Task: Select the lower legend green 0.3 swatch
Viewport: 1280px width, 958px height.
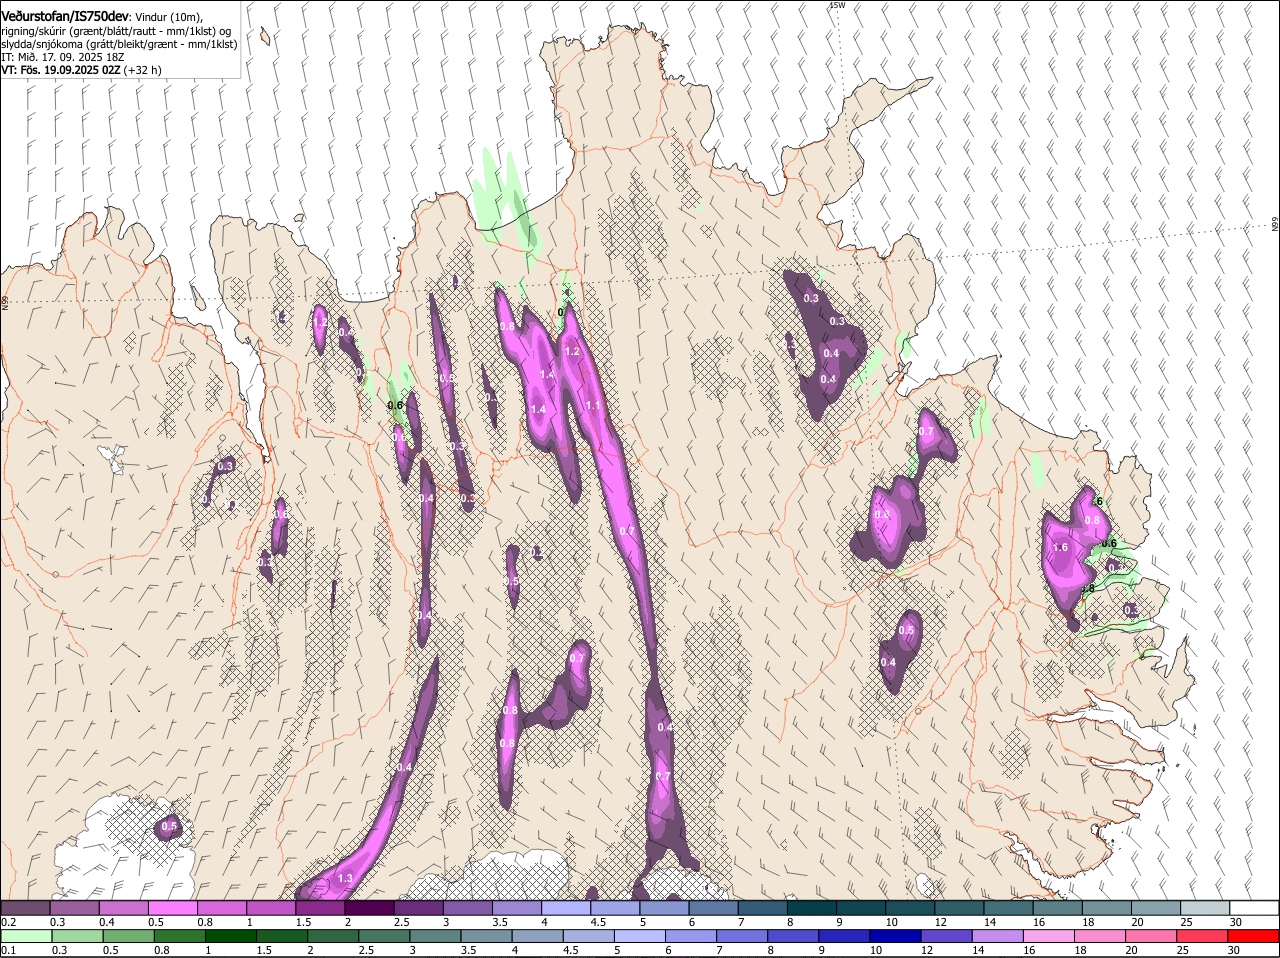Action: point(77,936)
